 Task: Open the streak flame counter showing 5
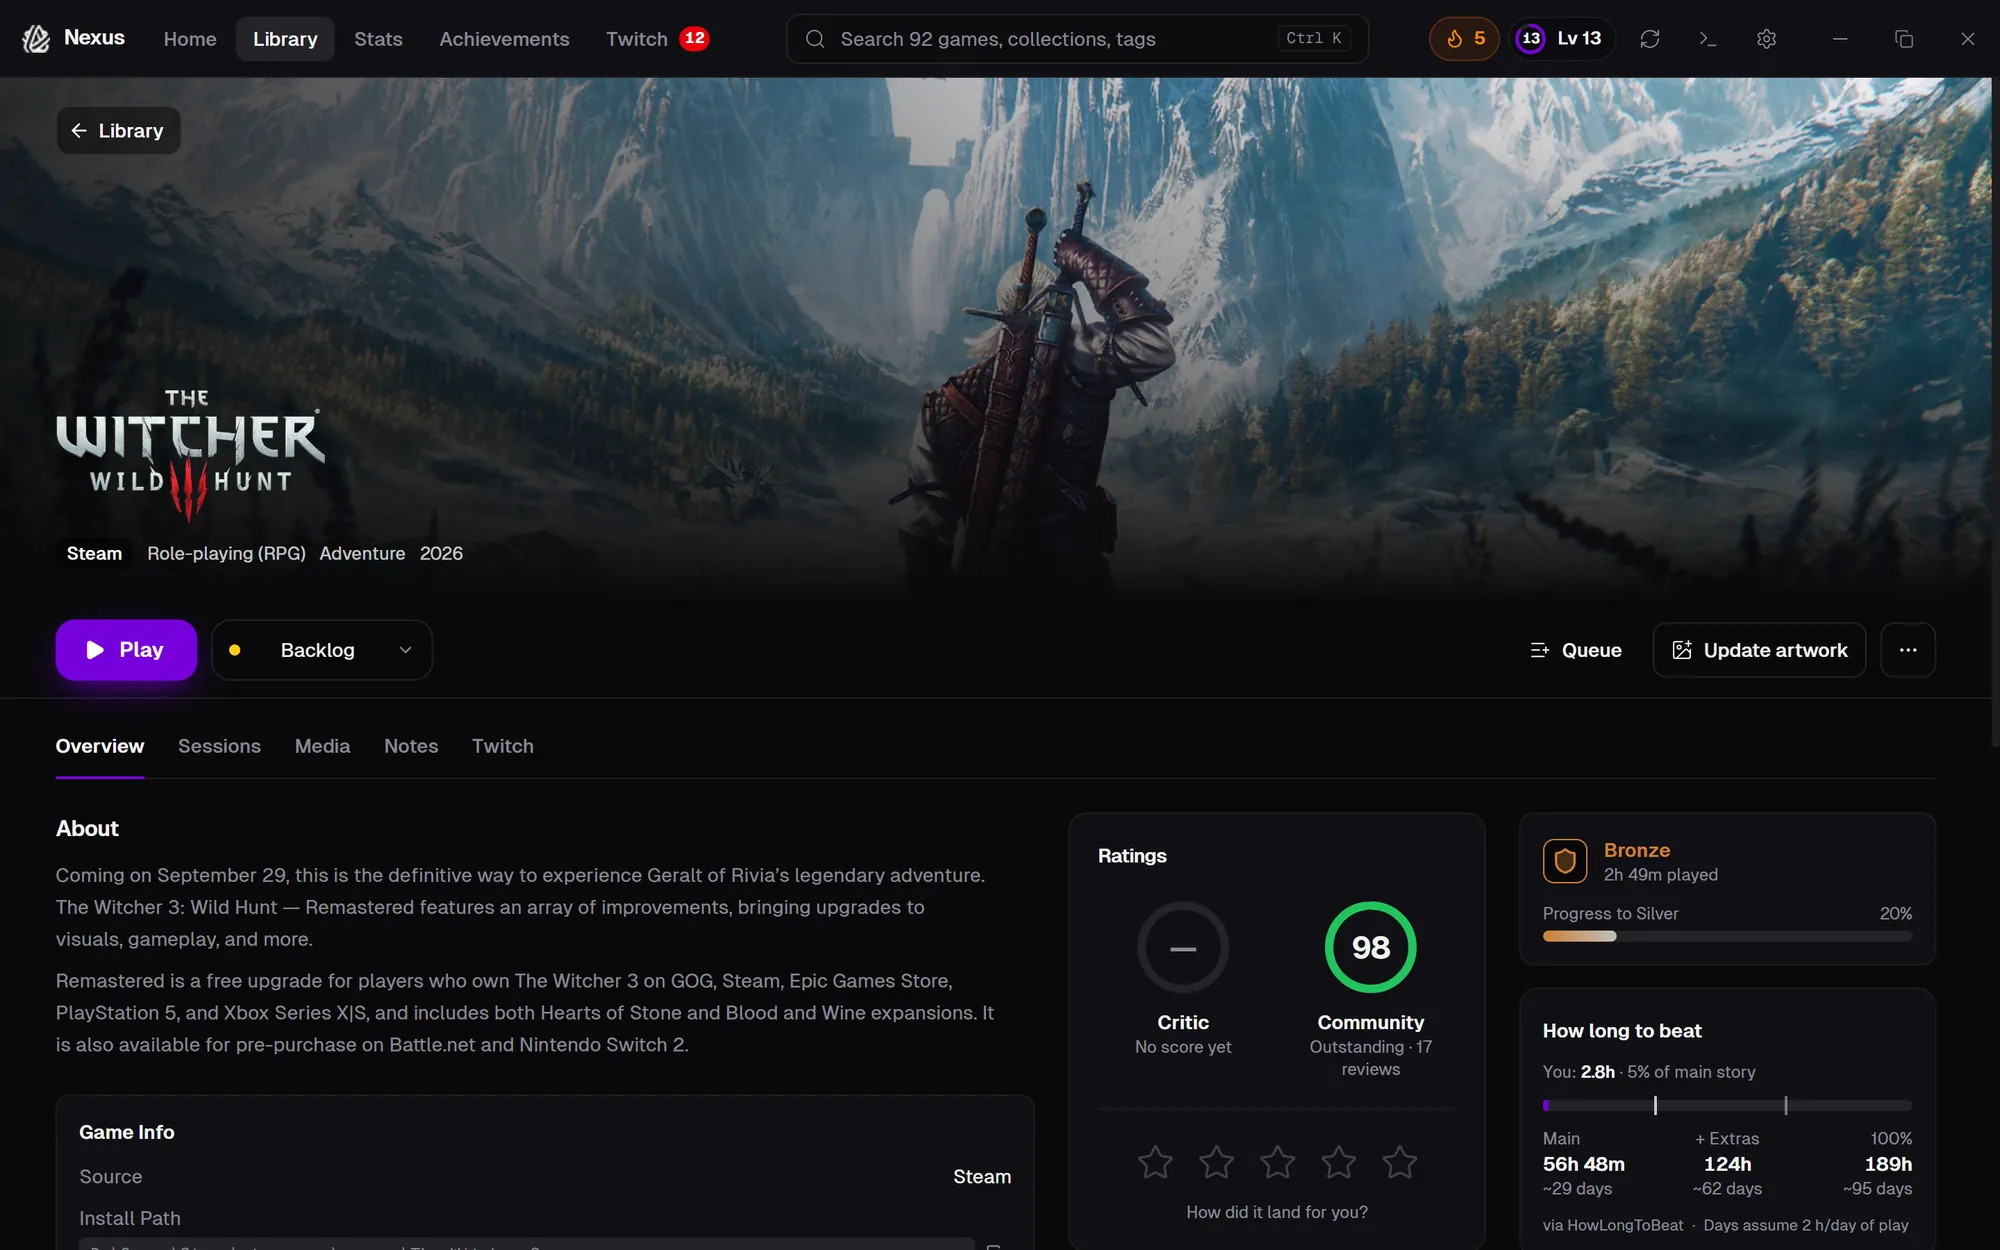[x=1464, y=39]
